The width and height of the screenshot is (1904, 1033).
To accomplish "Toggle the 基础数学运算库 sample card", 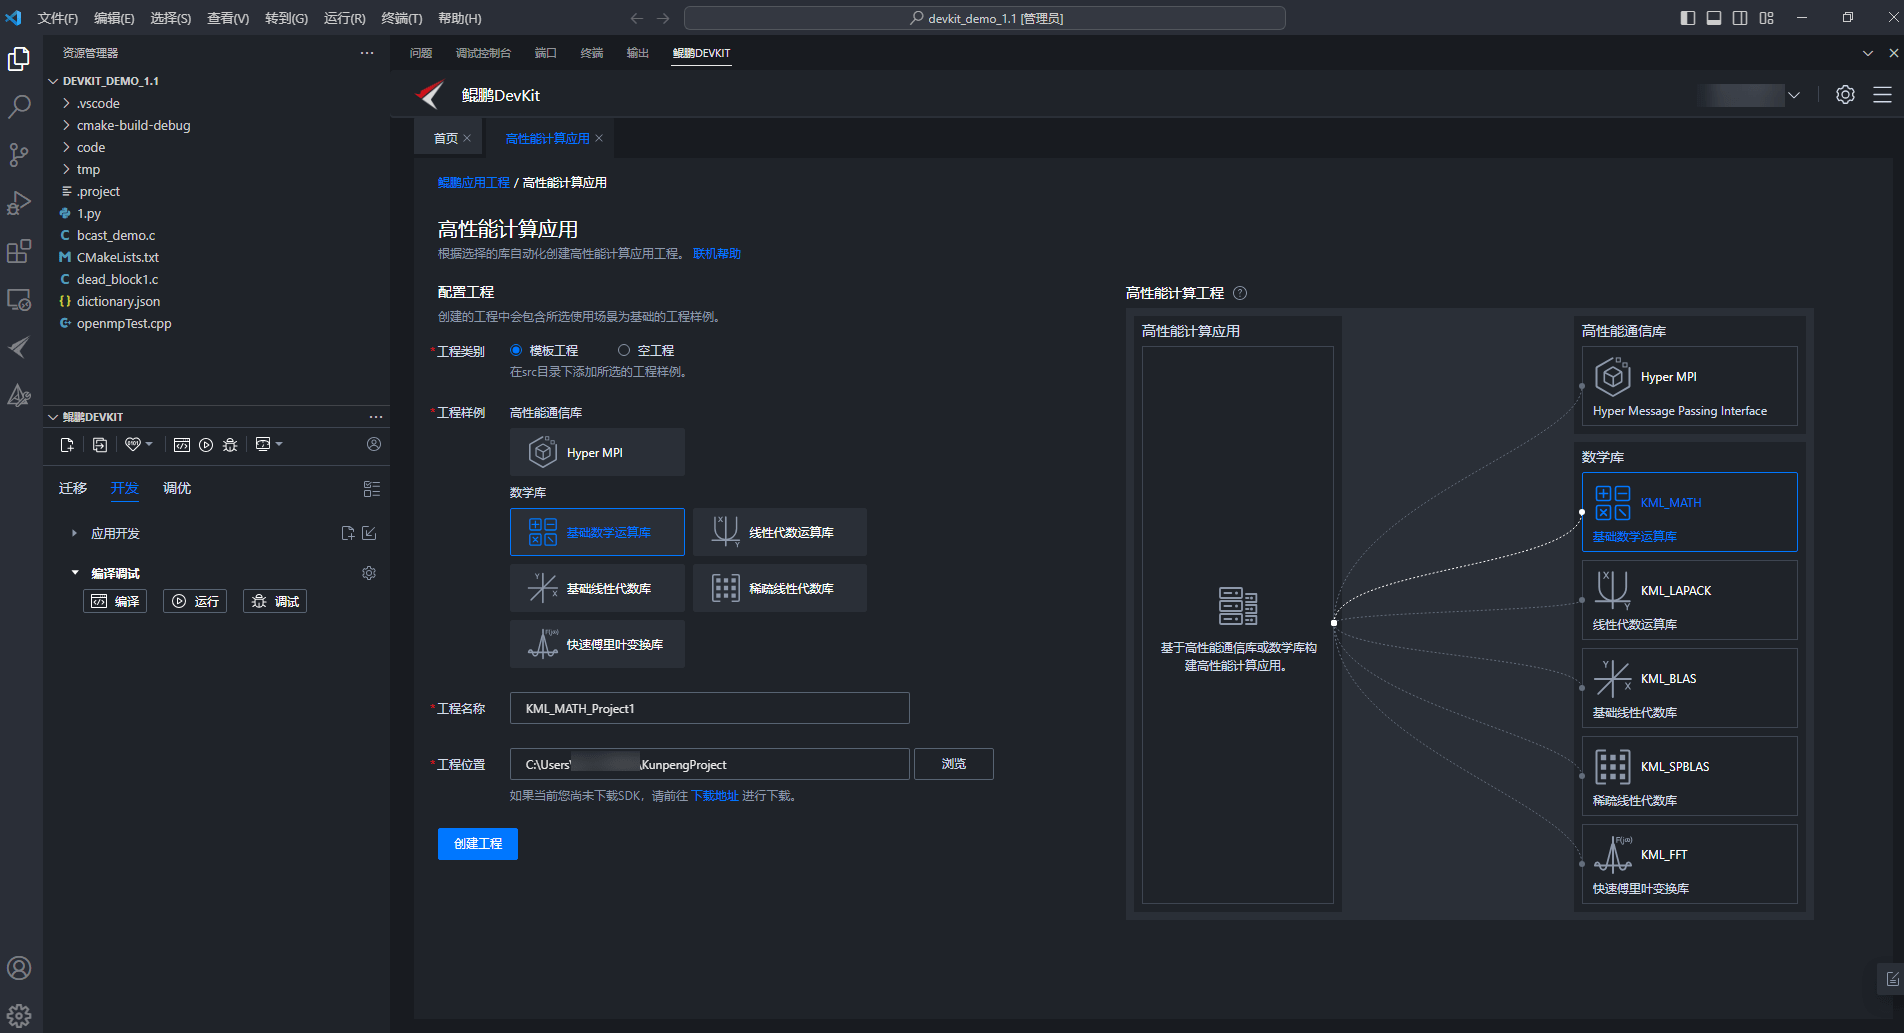I will click(597, 532).
